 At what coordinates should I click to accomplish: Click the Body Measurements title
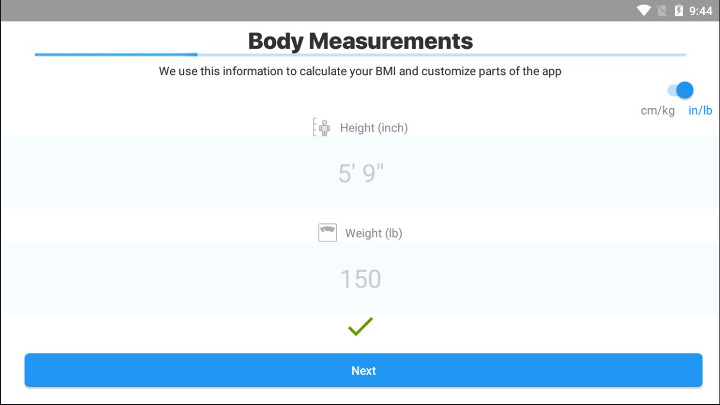[360, 41]
